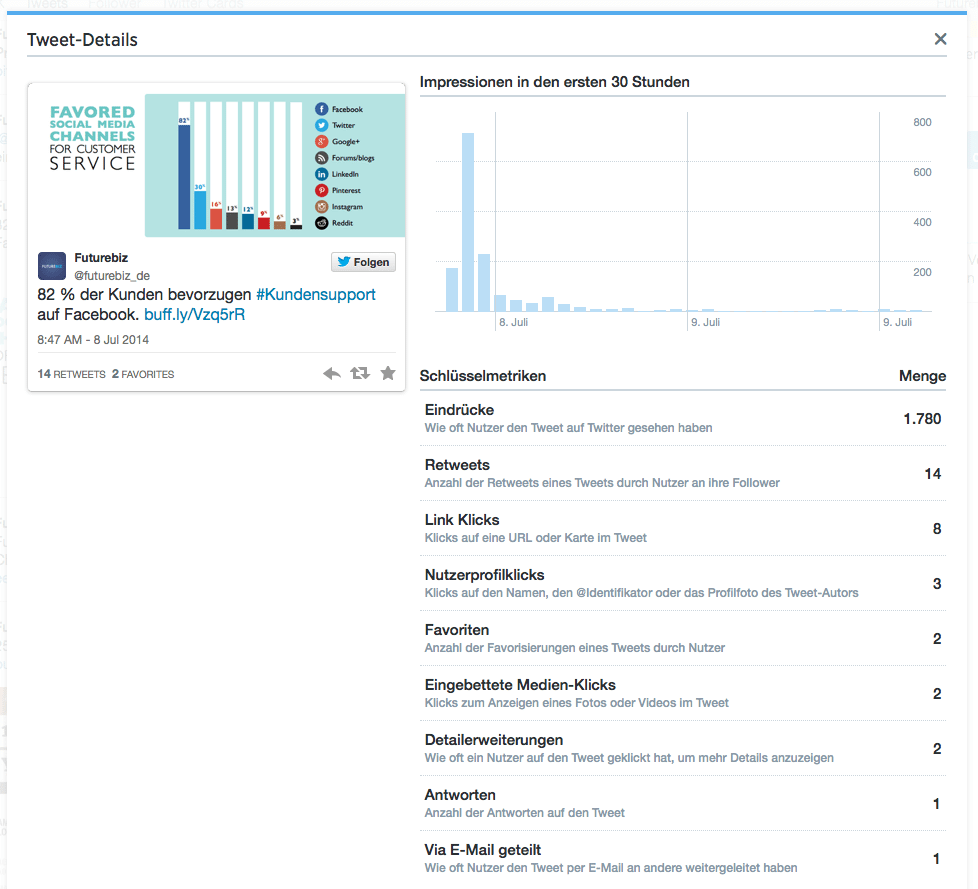Click the Anzahl der Antworten auf den Tweet description
The width and height of the screenshot is (978, 889).
click(x=525, y=813)
